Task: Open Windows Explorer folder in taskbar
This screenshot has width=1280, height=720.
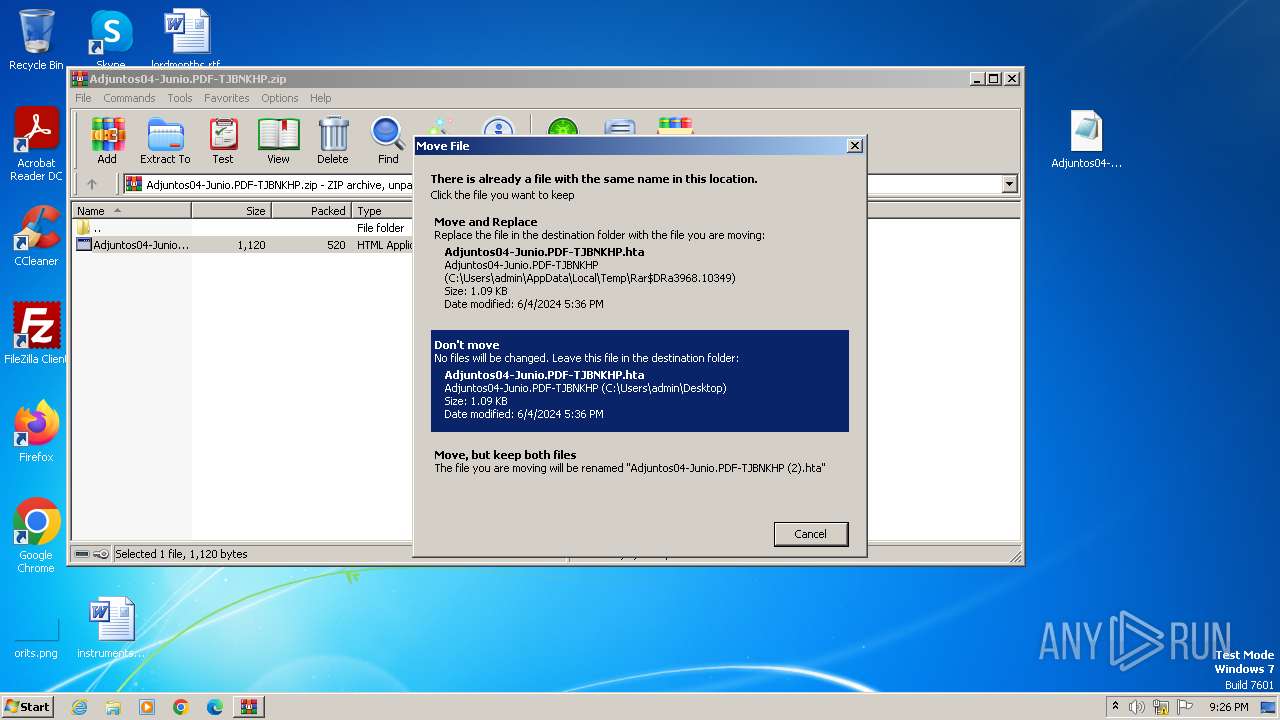Action: pos(113,707)
